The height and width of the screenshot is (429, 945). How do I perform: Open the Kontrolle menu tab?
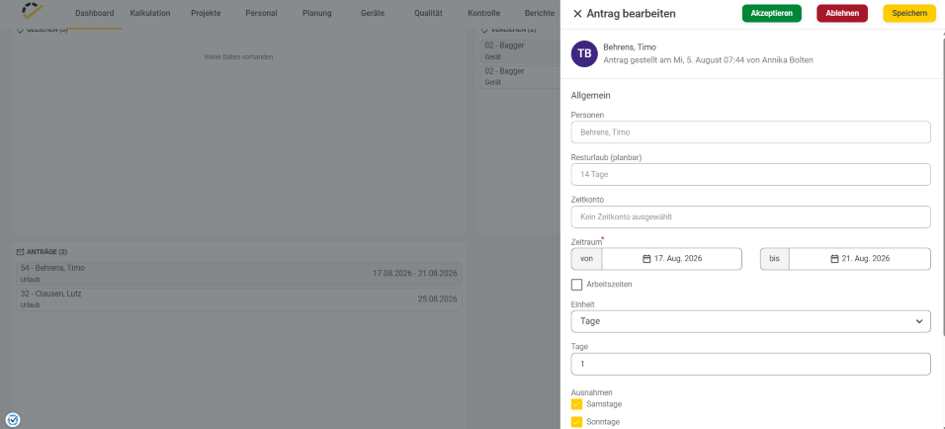[484, 13]
